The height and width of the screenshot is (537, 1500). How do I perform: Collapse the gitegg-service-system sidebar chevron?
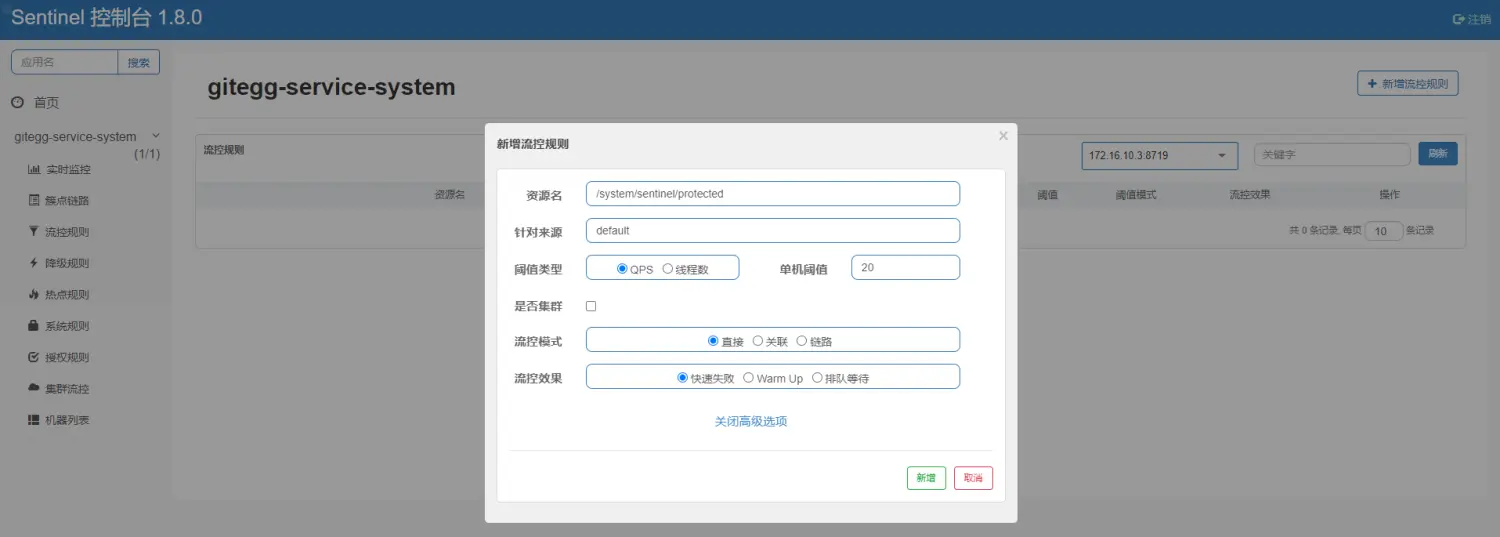155,136
